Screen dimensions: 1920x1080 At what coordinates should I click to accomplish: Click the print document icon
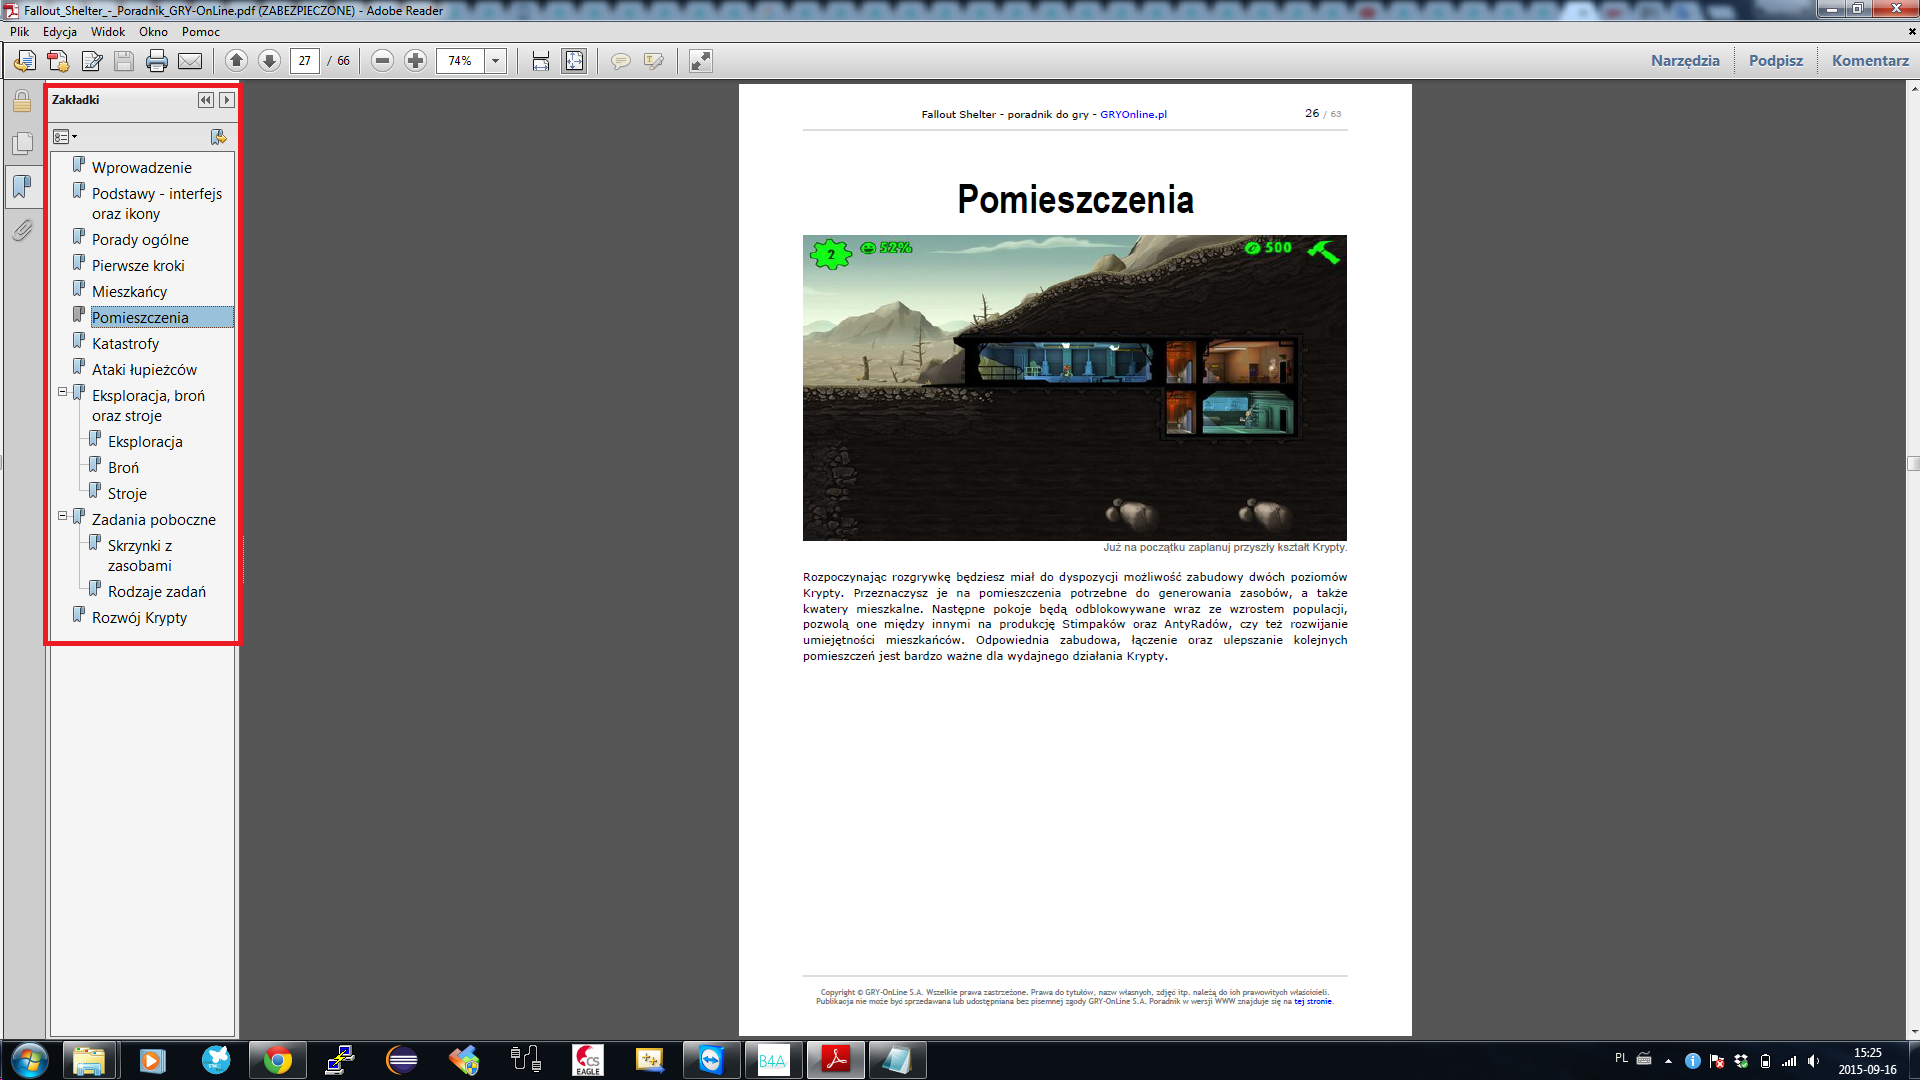coord(157,61)
